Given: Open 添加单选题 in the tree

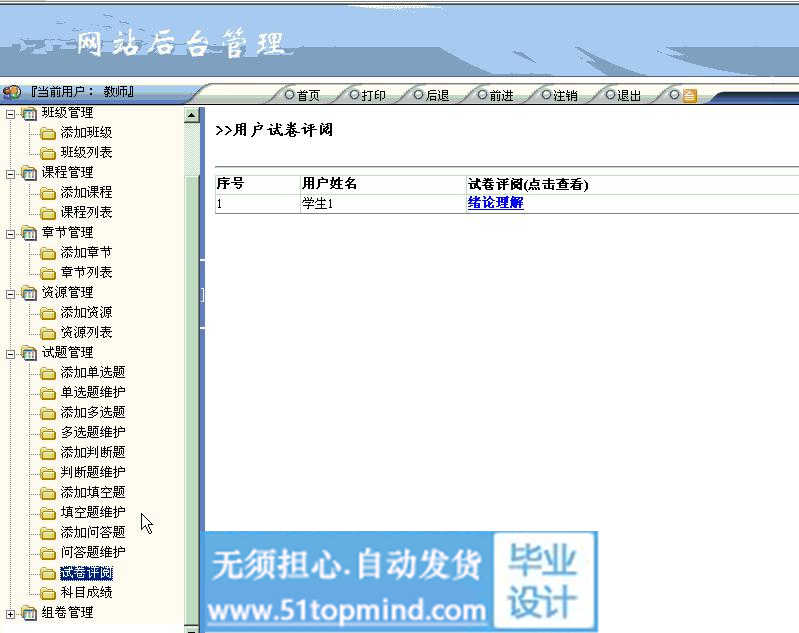Looking at the screenshot, I should [x=93, y=373].
